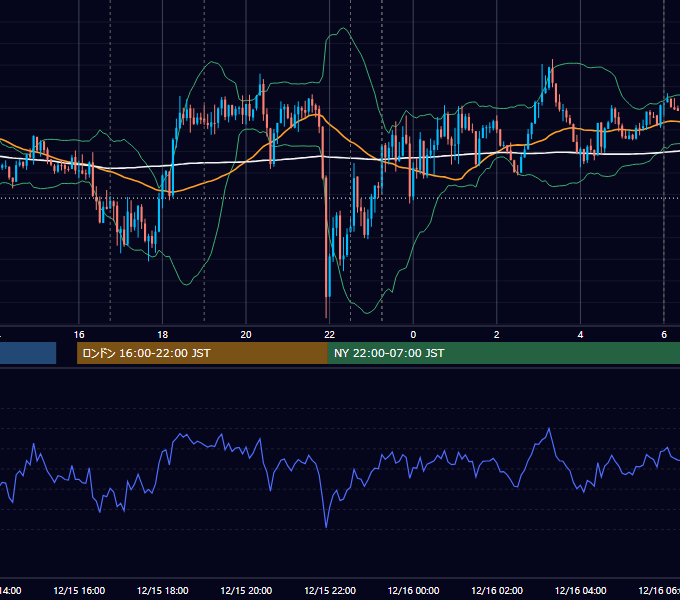Click the highest peak of the oscillator line
This screenshot has height=600, width=680.
pyautogui.click(x=549, y=428)
